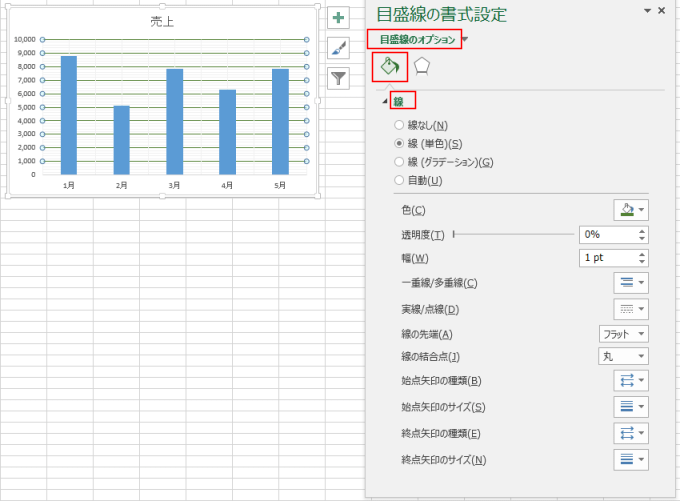Select the Effects pentagon tab
Viewport: 680px width, 501px height.
pos(422,67)
